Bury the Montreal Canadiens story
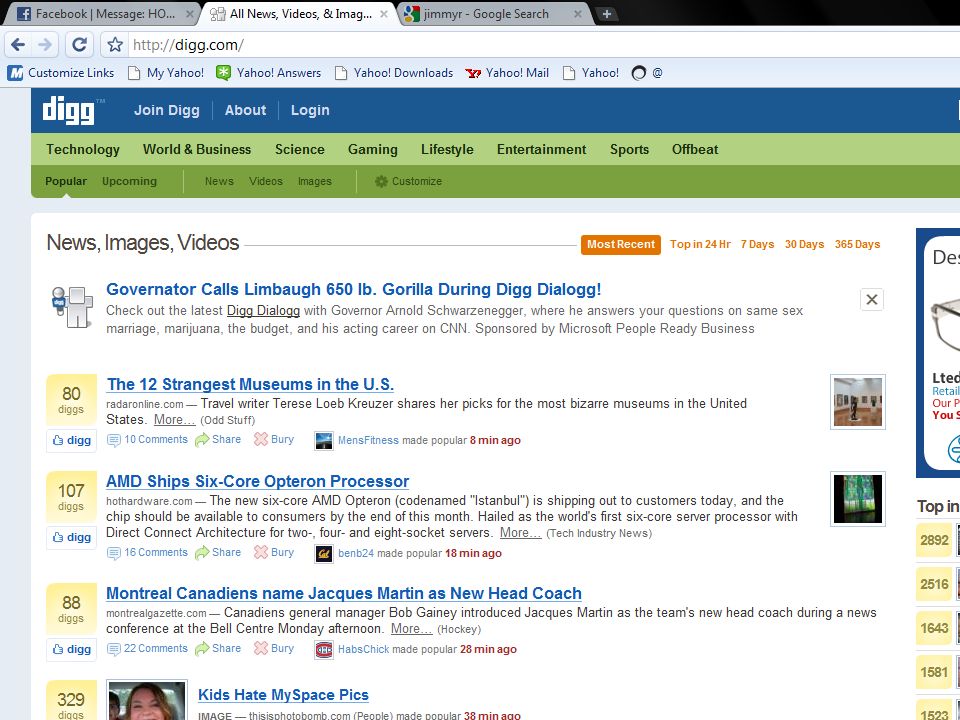This screenshot has height=720, width=960. [x=274, y=648]
